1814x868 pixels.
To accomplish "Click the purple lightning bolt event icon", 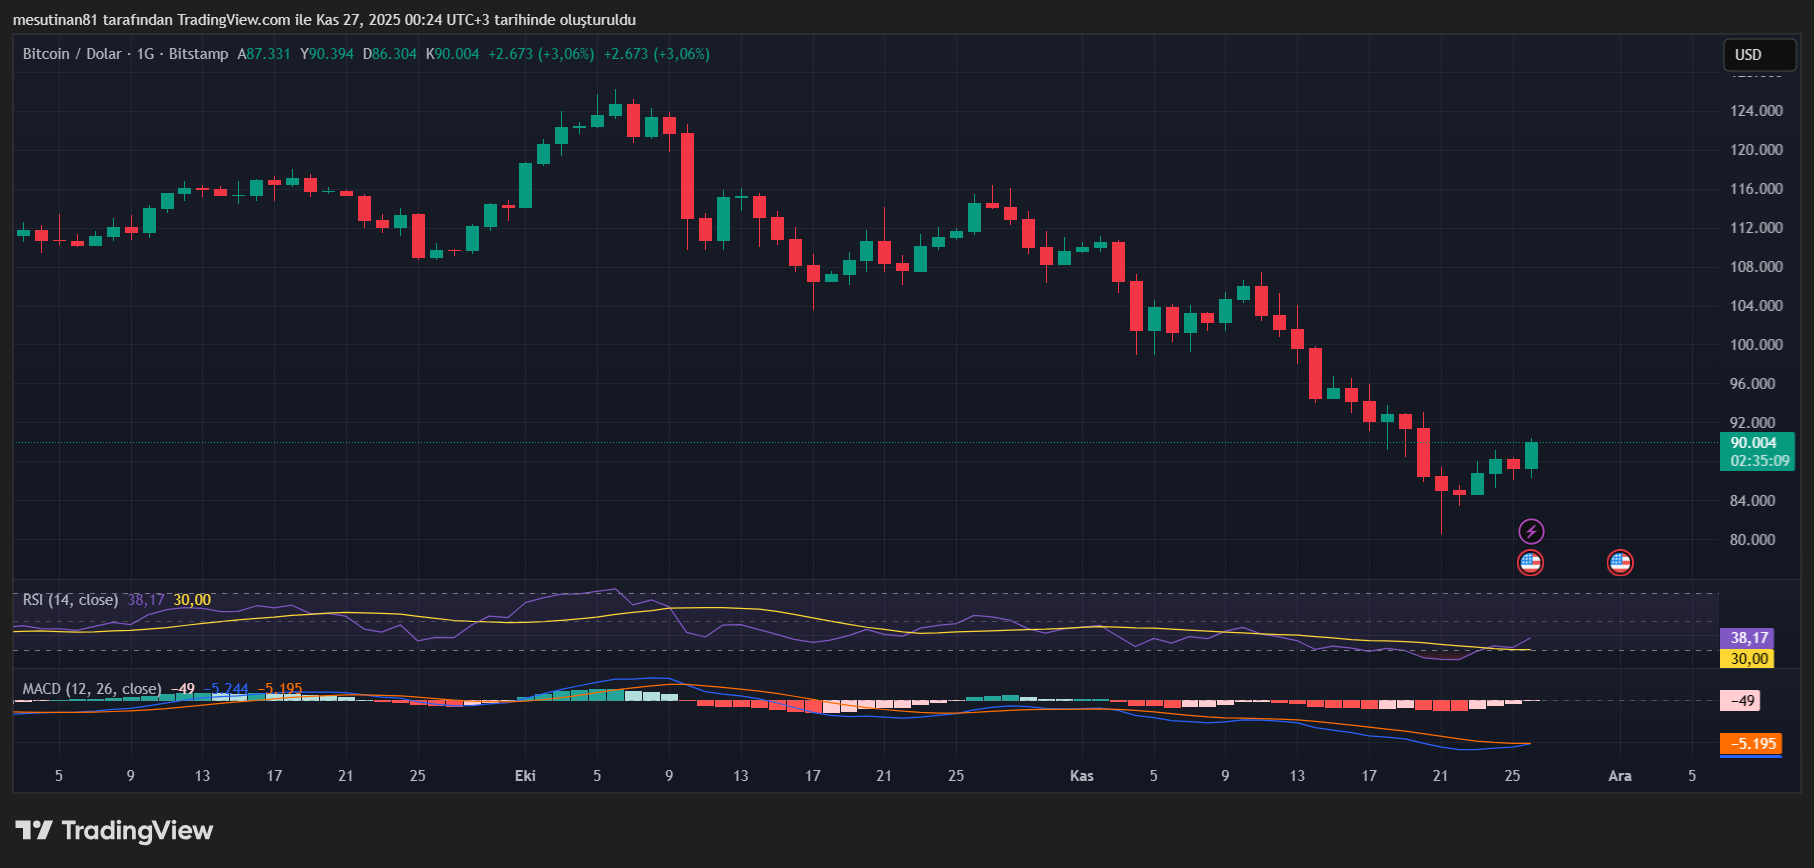I will click(x=1531, y=531).
